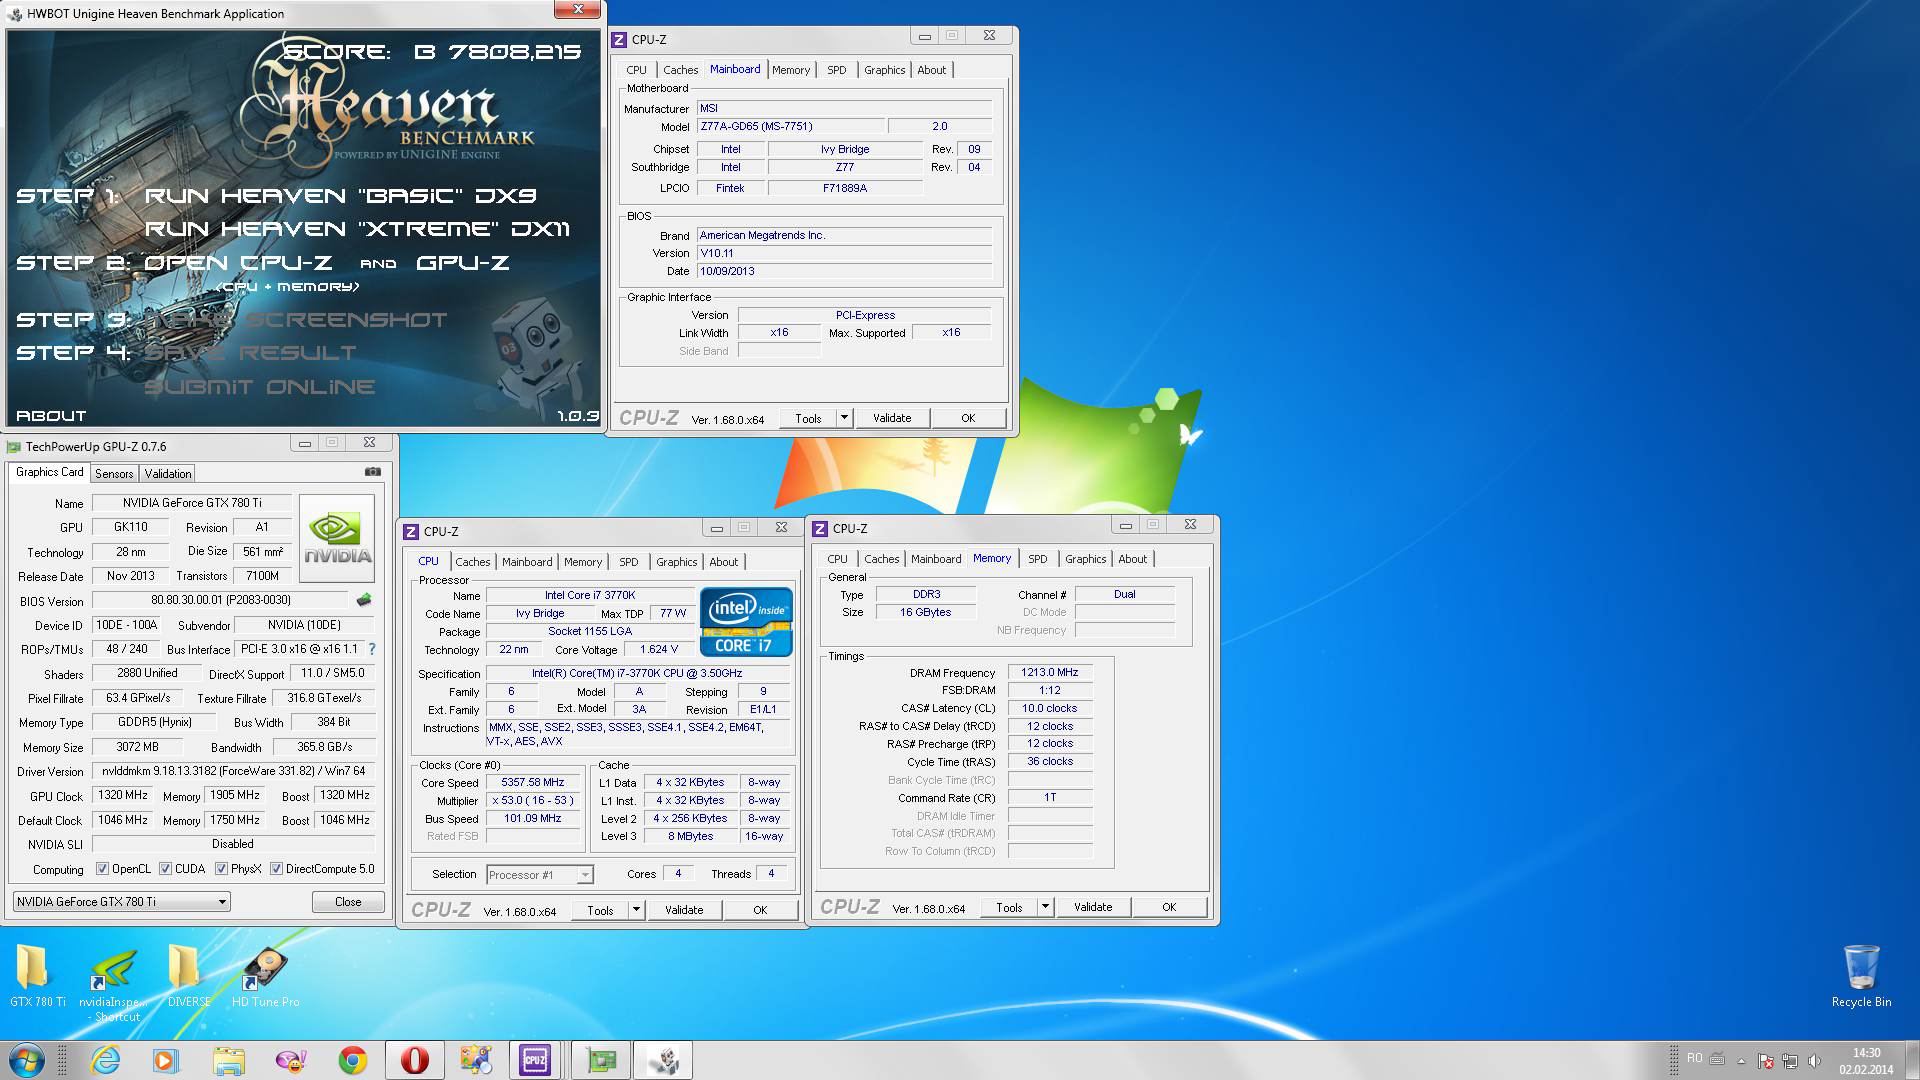Click the network tray icon
Image resolution: width=1920 pixels, height=1080 pixels.
1790,1060
